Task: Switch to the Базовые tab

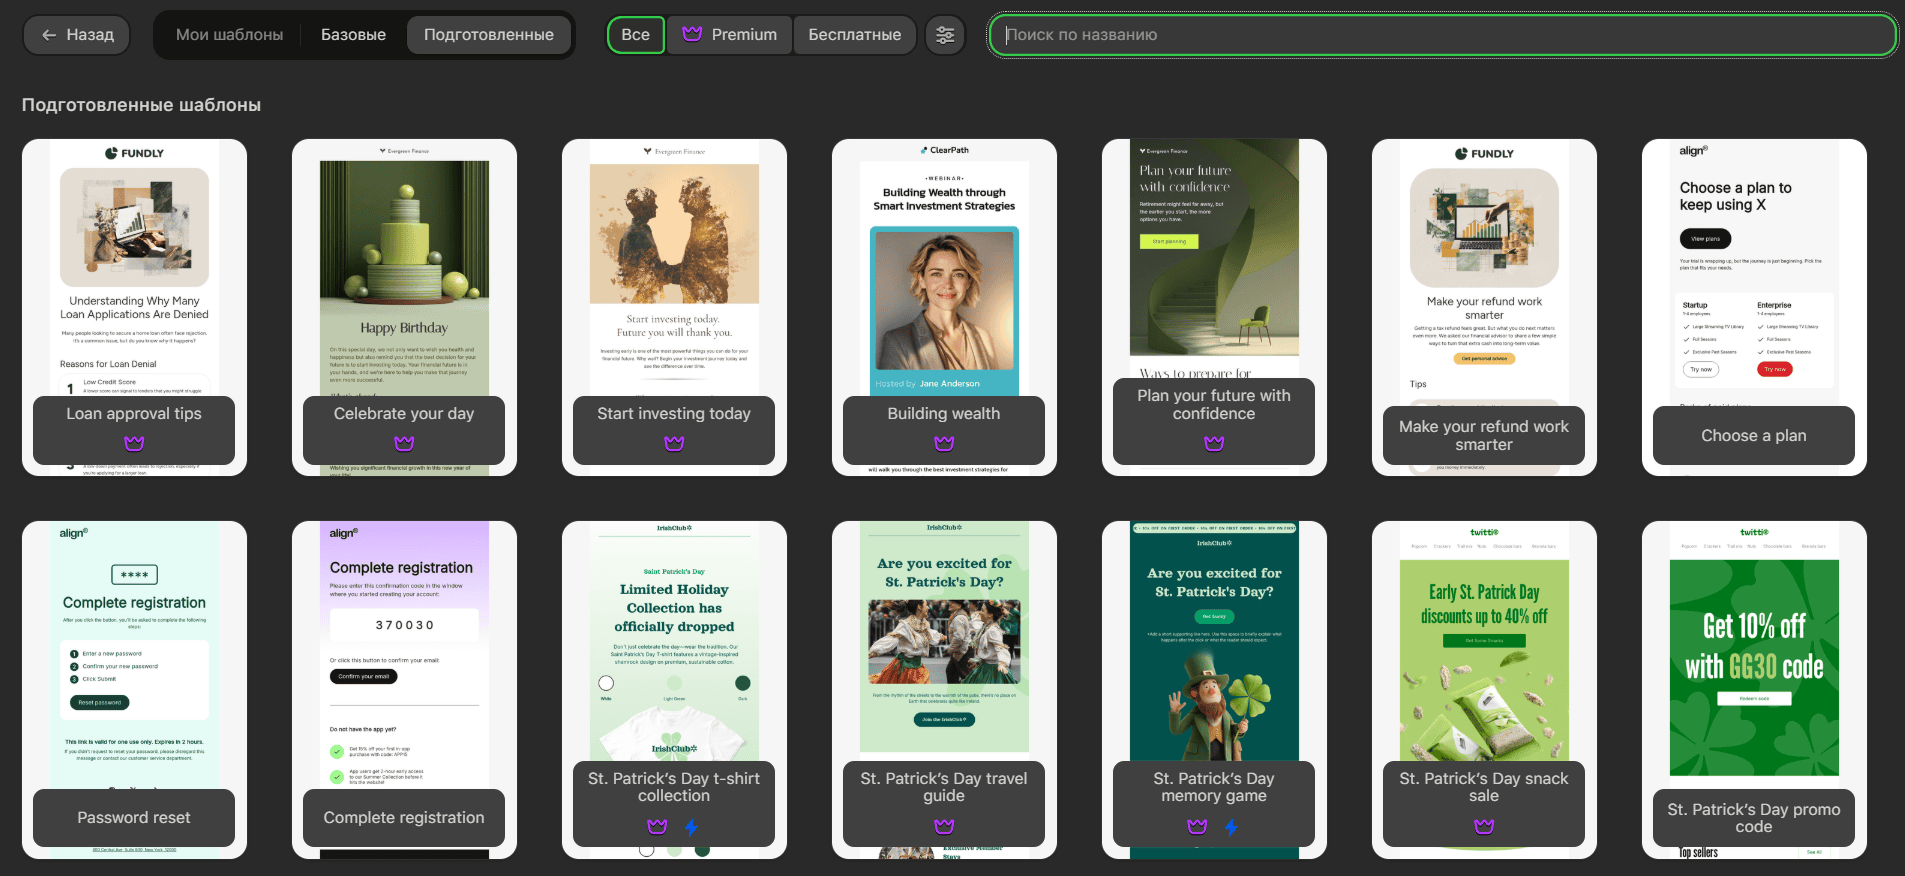Action: pos(353,35)
